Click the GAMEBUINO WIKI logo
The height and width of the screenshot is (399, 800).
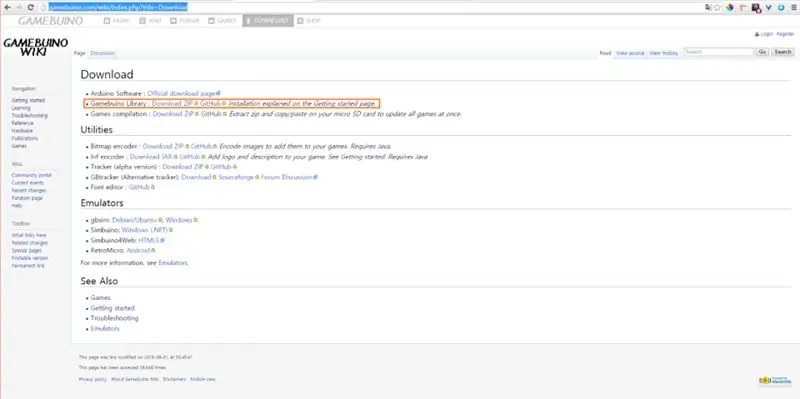click(x=35, y=47)
